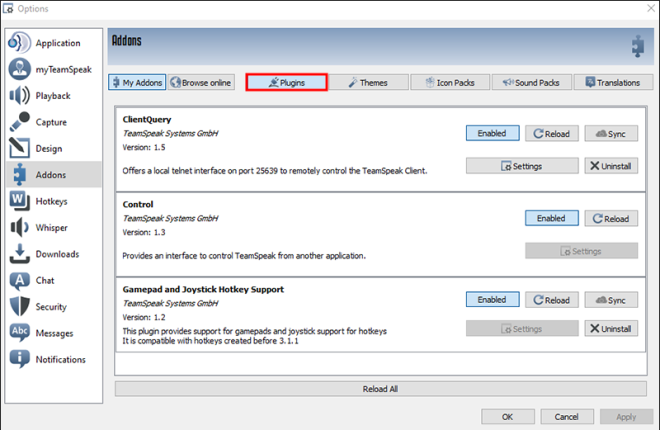Image resolution: width=660 pixels, height=430 pixels.
Task: Reload the Gamepad and Joystick plugin
Action: [x=552, y=300]
